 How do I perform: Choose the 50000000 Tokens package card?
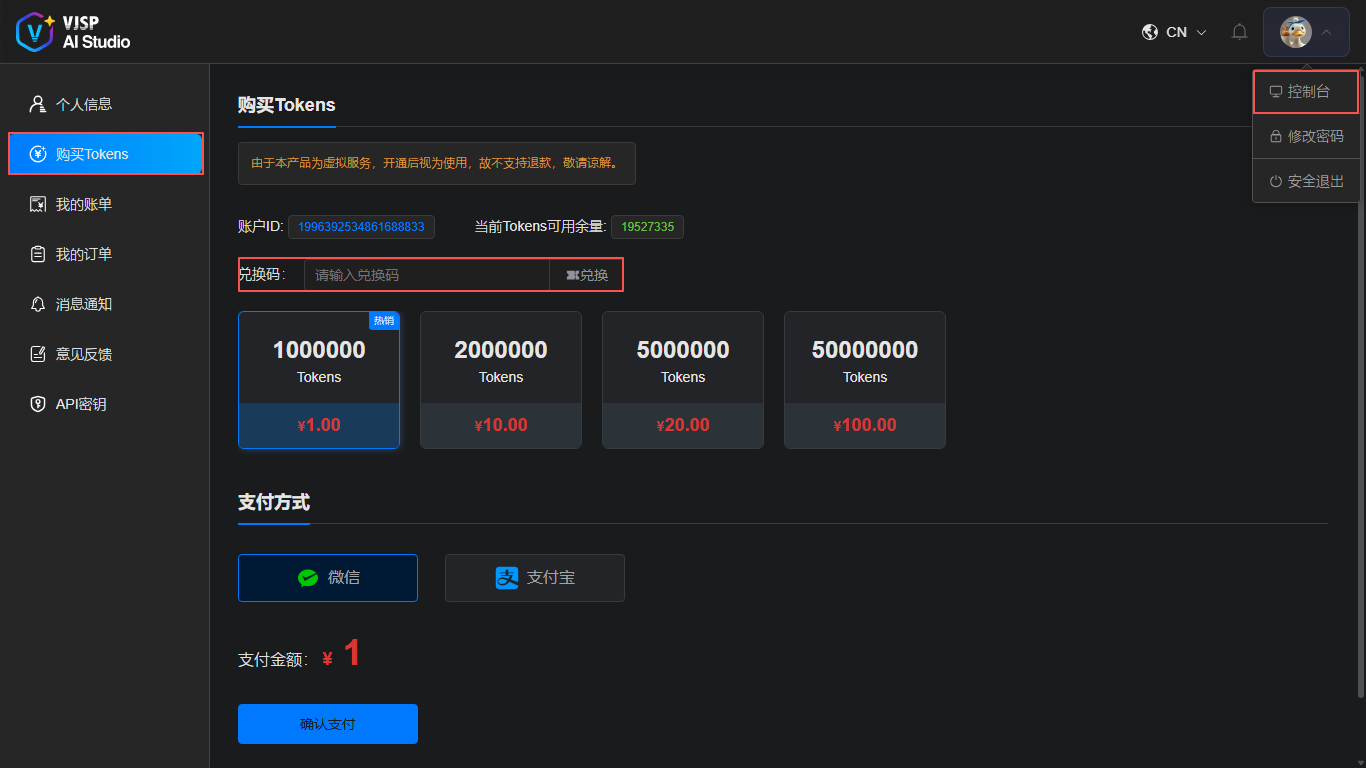click(864, 380)
